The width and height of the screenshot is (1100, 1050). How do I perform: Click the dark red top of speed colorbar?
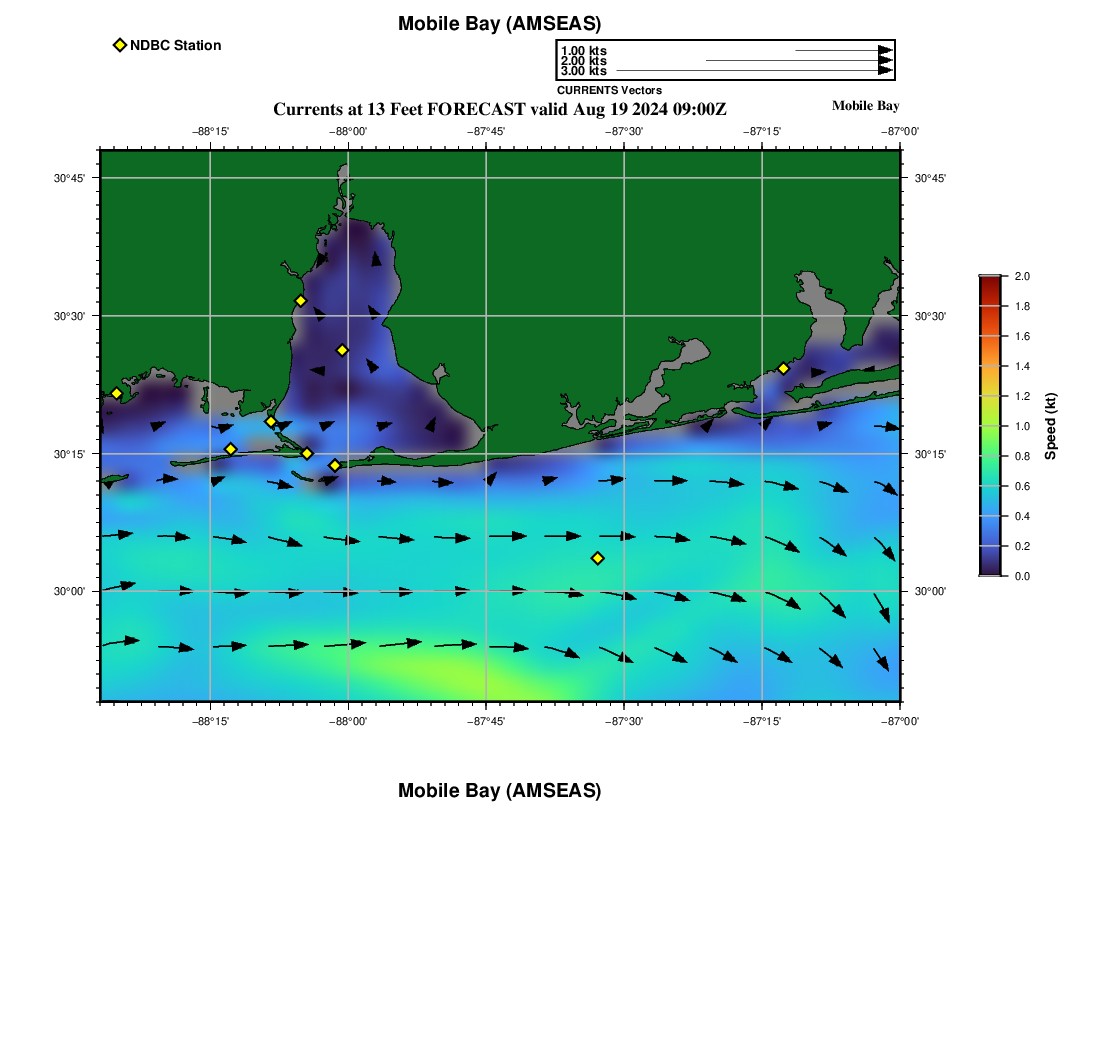[990, 283]
